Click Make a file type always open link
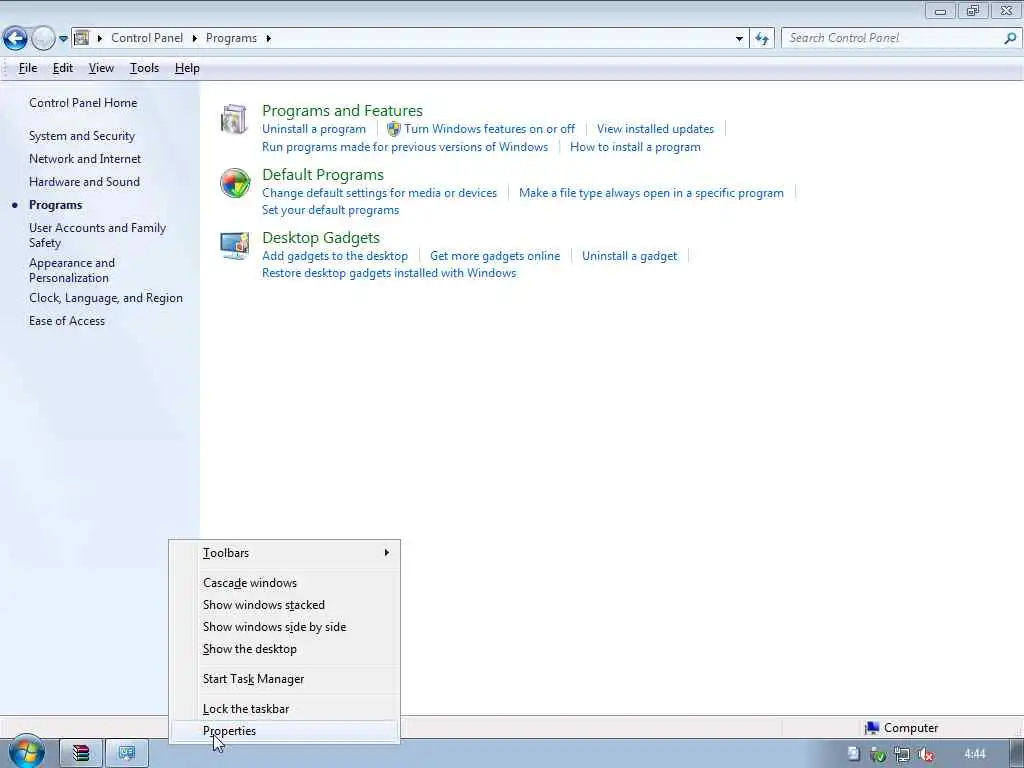Screen dimensions: 1024x768 [651, 193]
